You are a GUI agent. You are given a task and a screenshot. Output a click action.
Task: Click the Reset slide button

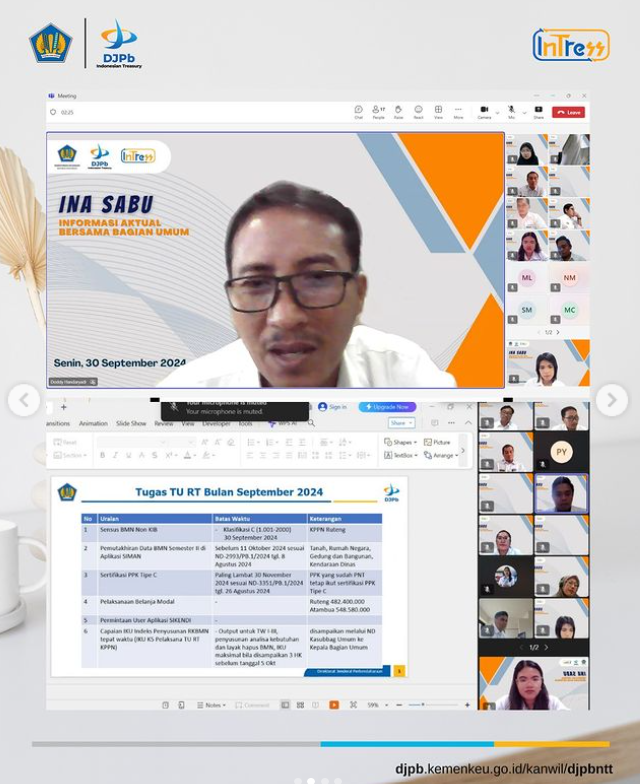[66, 442]
